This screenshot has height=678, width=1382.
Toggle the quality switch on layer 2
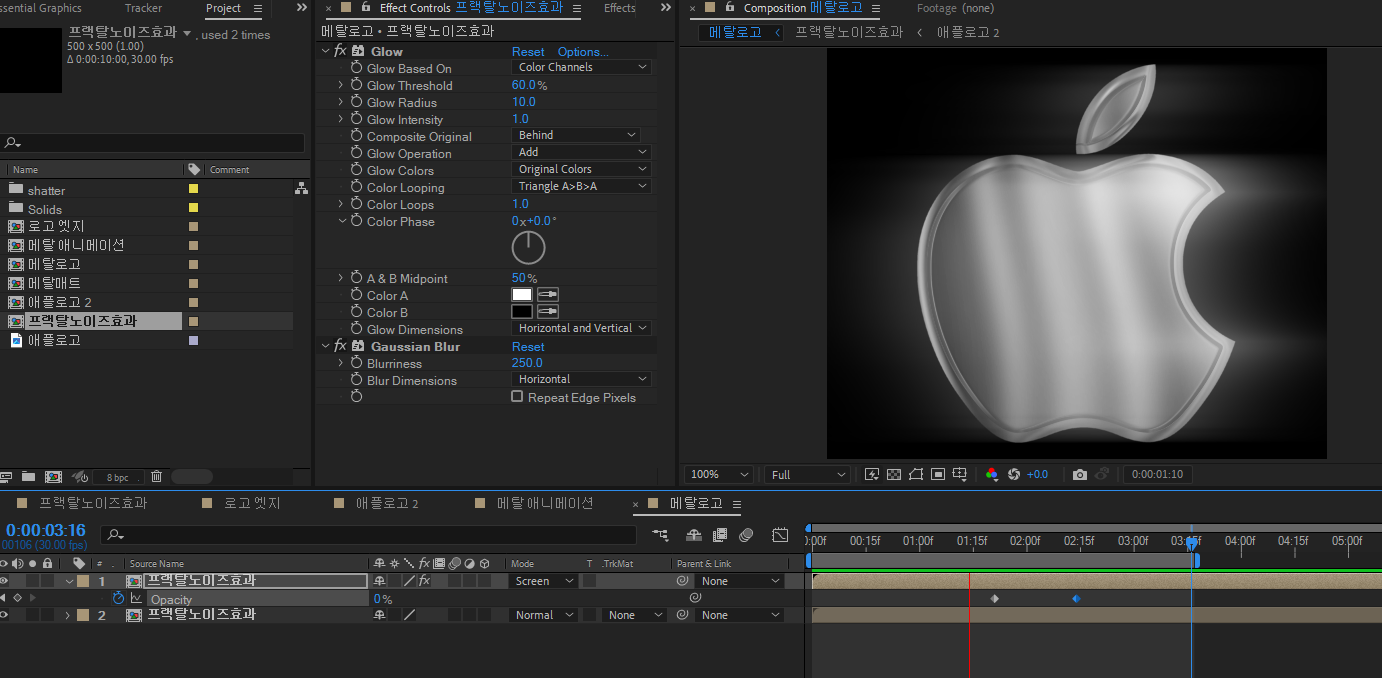click(409, 615)
